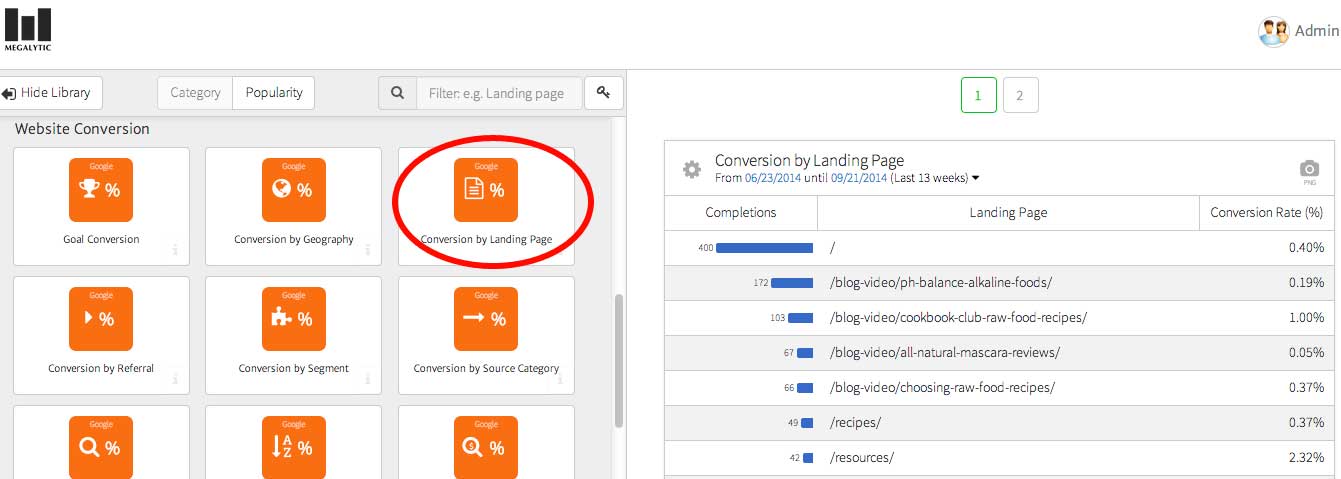The height and width of the screenshot is (479, 1341).
Task: Click the Goal Conversion trophy widget icon
Action: [101, 190]
